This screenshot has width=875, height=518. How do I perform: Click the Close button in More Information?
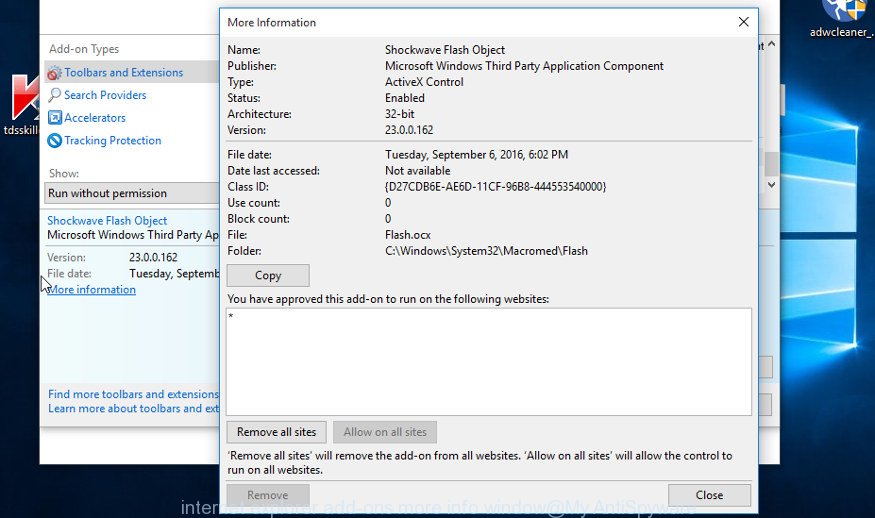point(709,495)
